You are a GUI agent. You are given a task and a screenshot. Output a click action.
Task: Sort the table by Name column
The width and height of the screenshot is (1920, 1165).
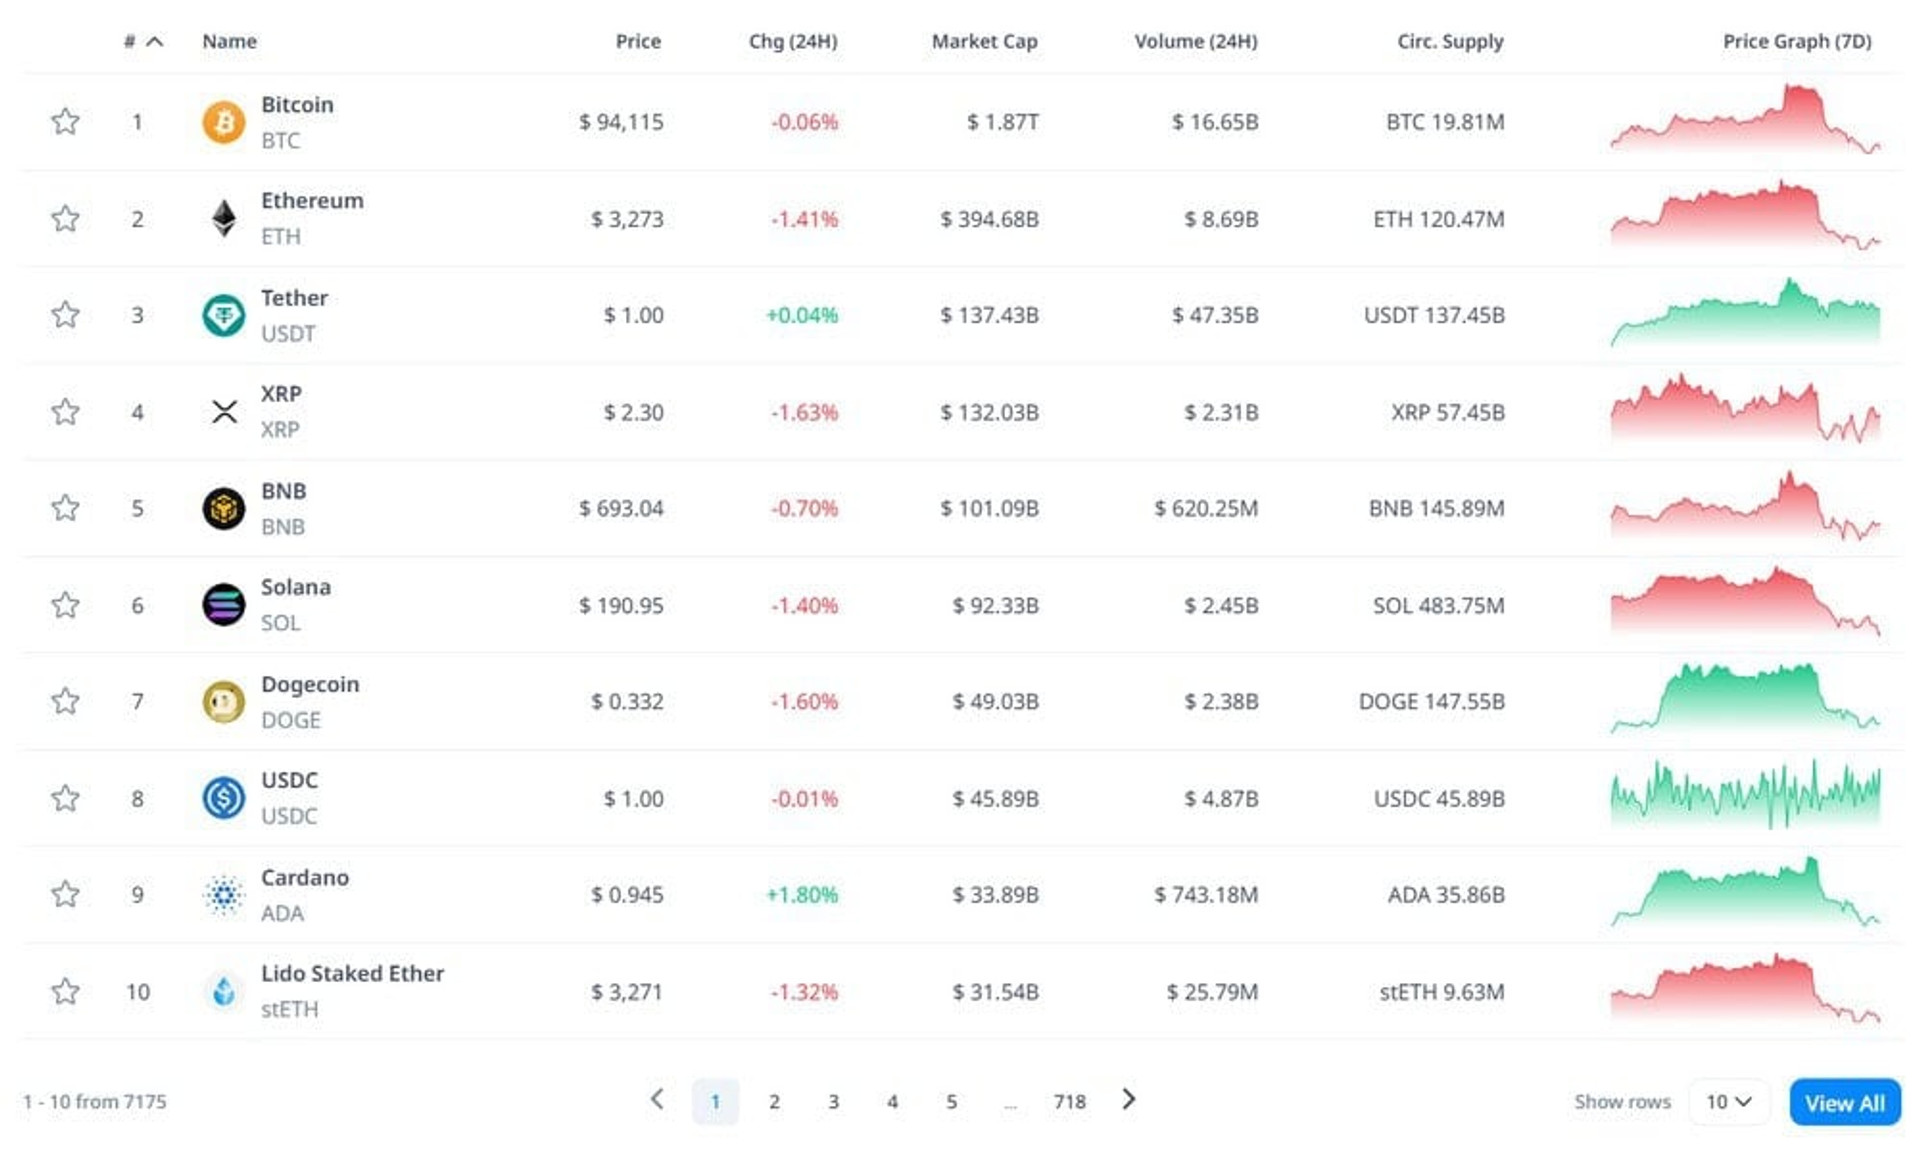coord(229,41)
